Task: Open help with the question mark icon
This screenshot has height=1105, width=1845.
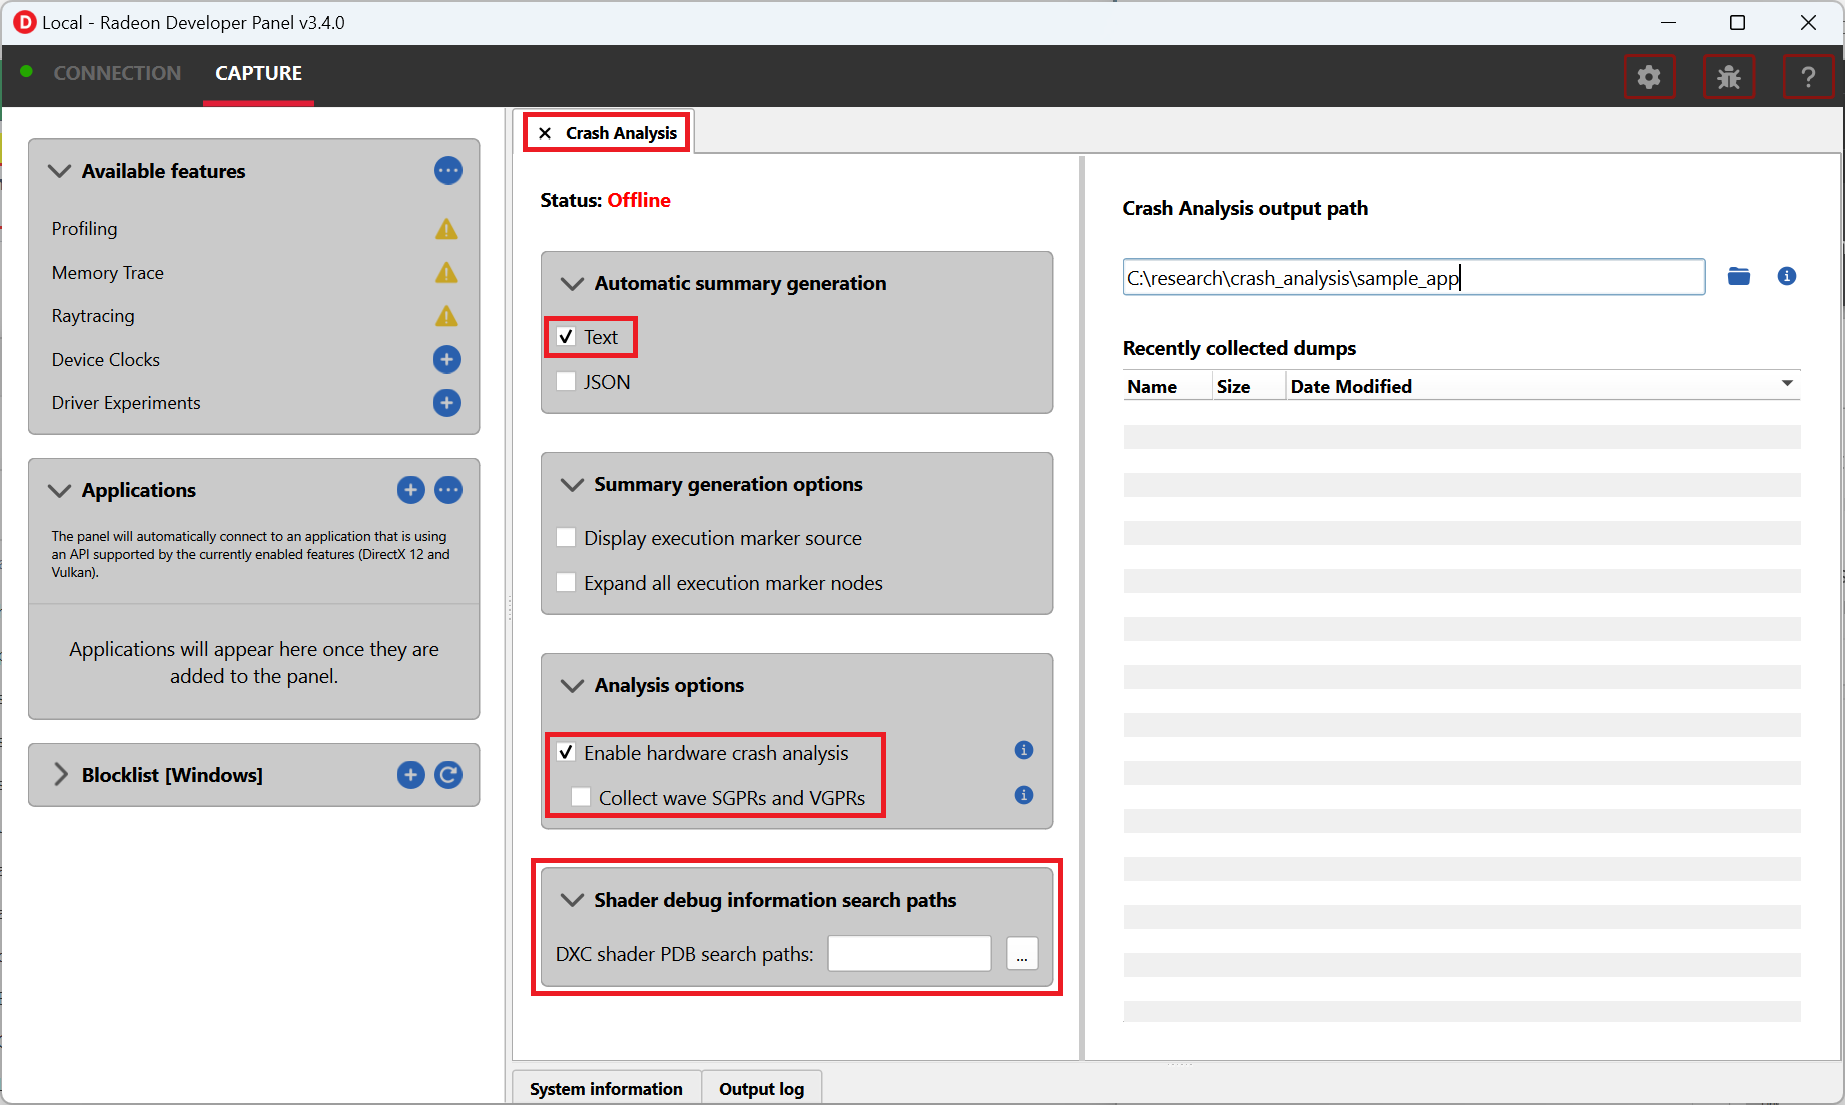Action: click(1807, 77)
